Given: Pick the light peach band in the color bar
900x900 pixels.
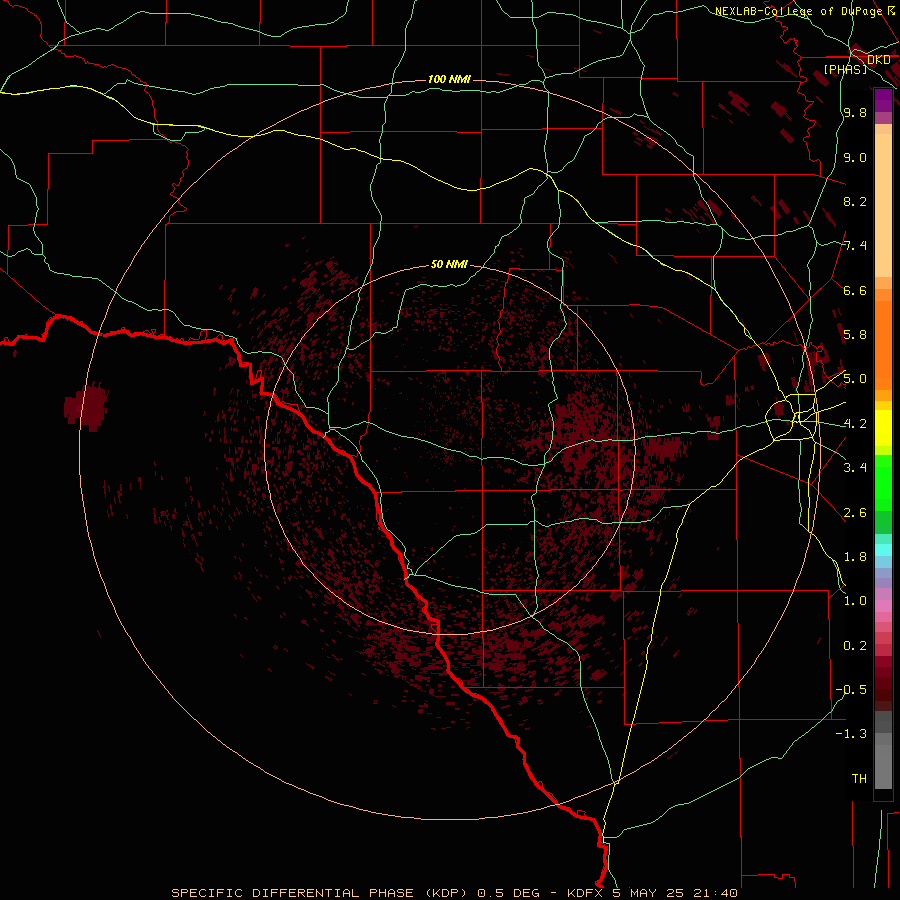Looking at the screenshot, I should 883,205.
